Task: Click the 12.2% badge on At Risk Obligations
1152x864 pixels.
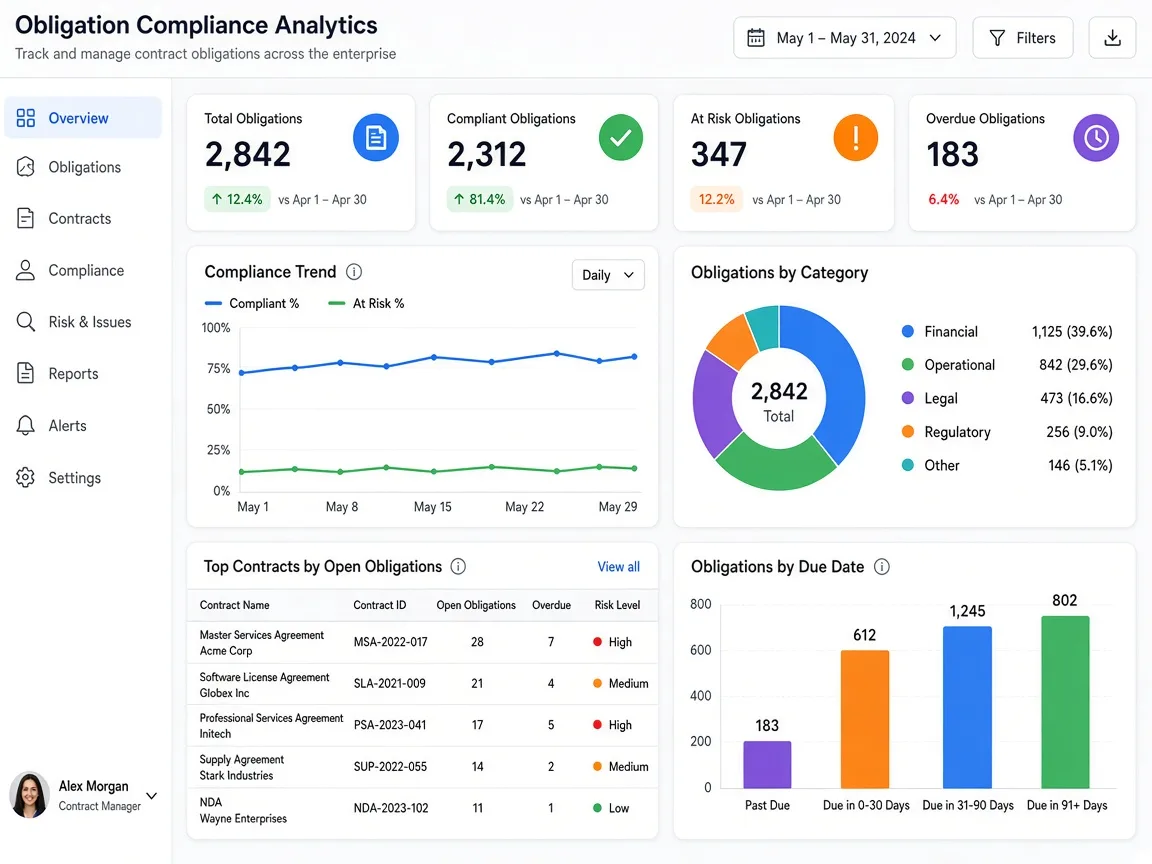Action: (716, 199)
